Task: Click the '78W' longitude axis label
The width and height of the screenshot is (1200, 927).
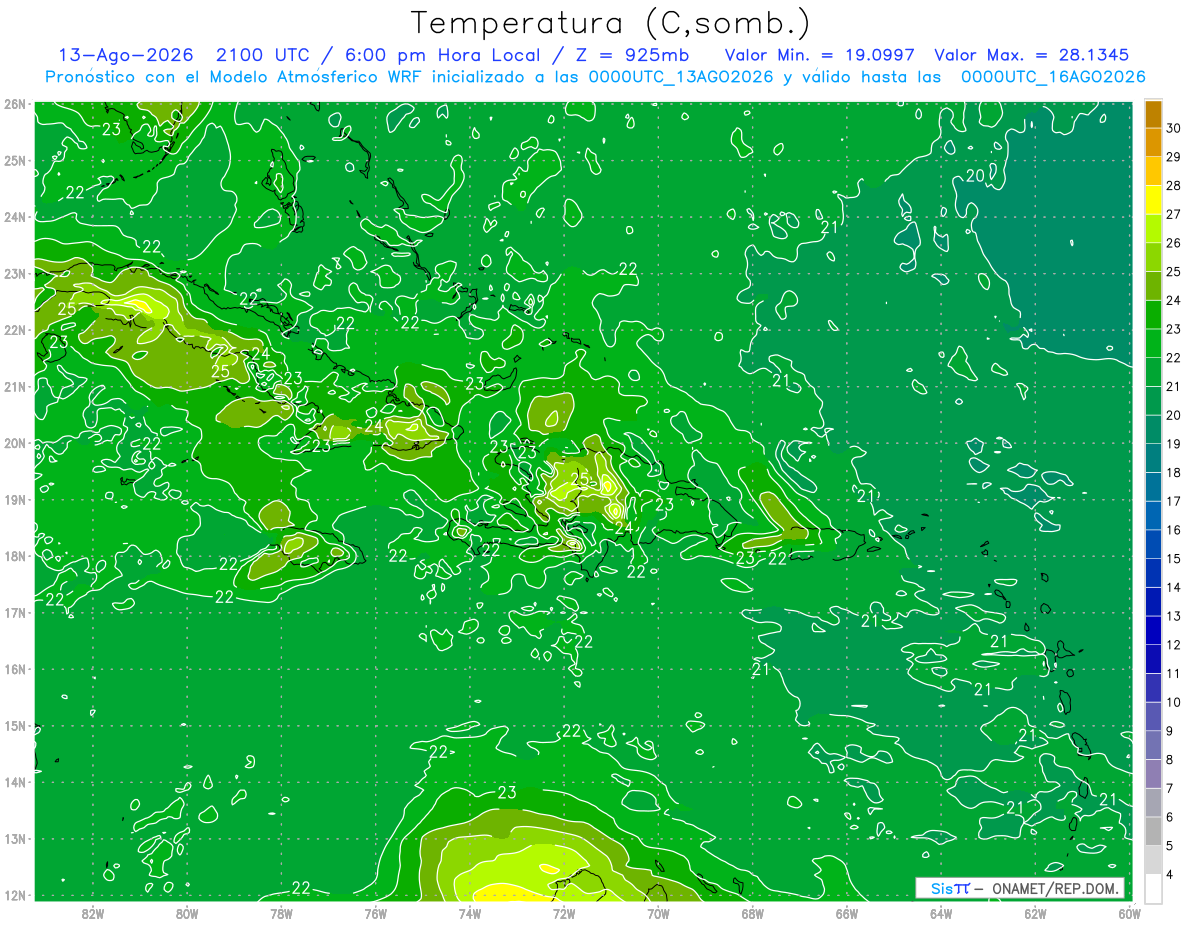Action: [x=281, y=913]
